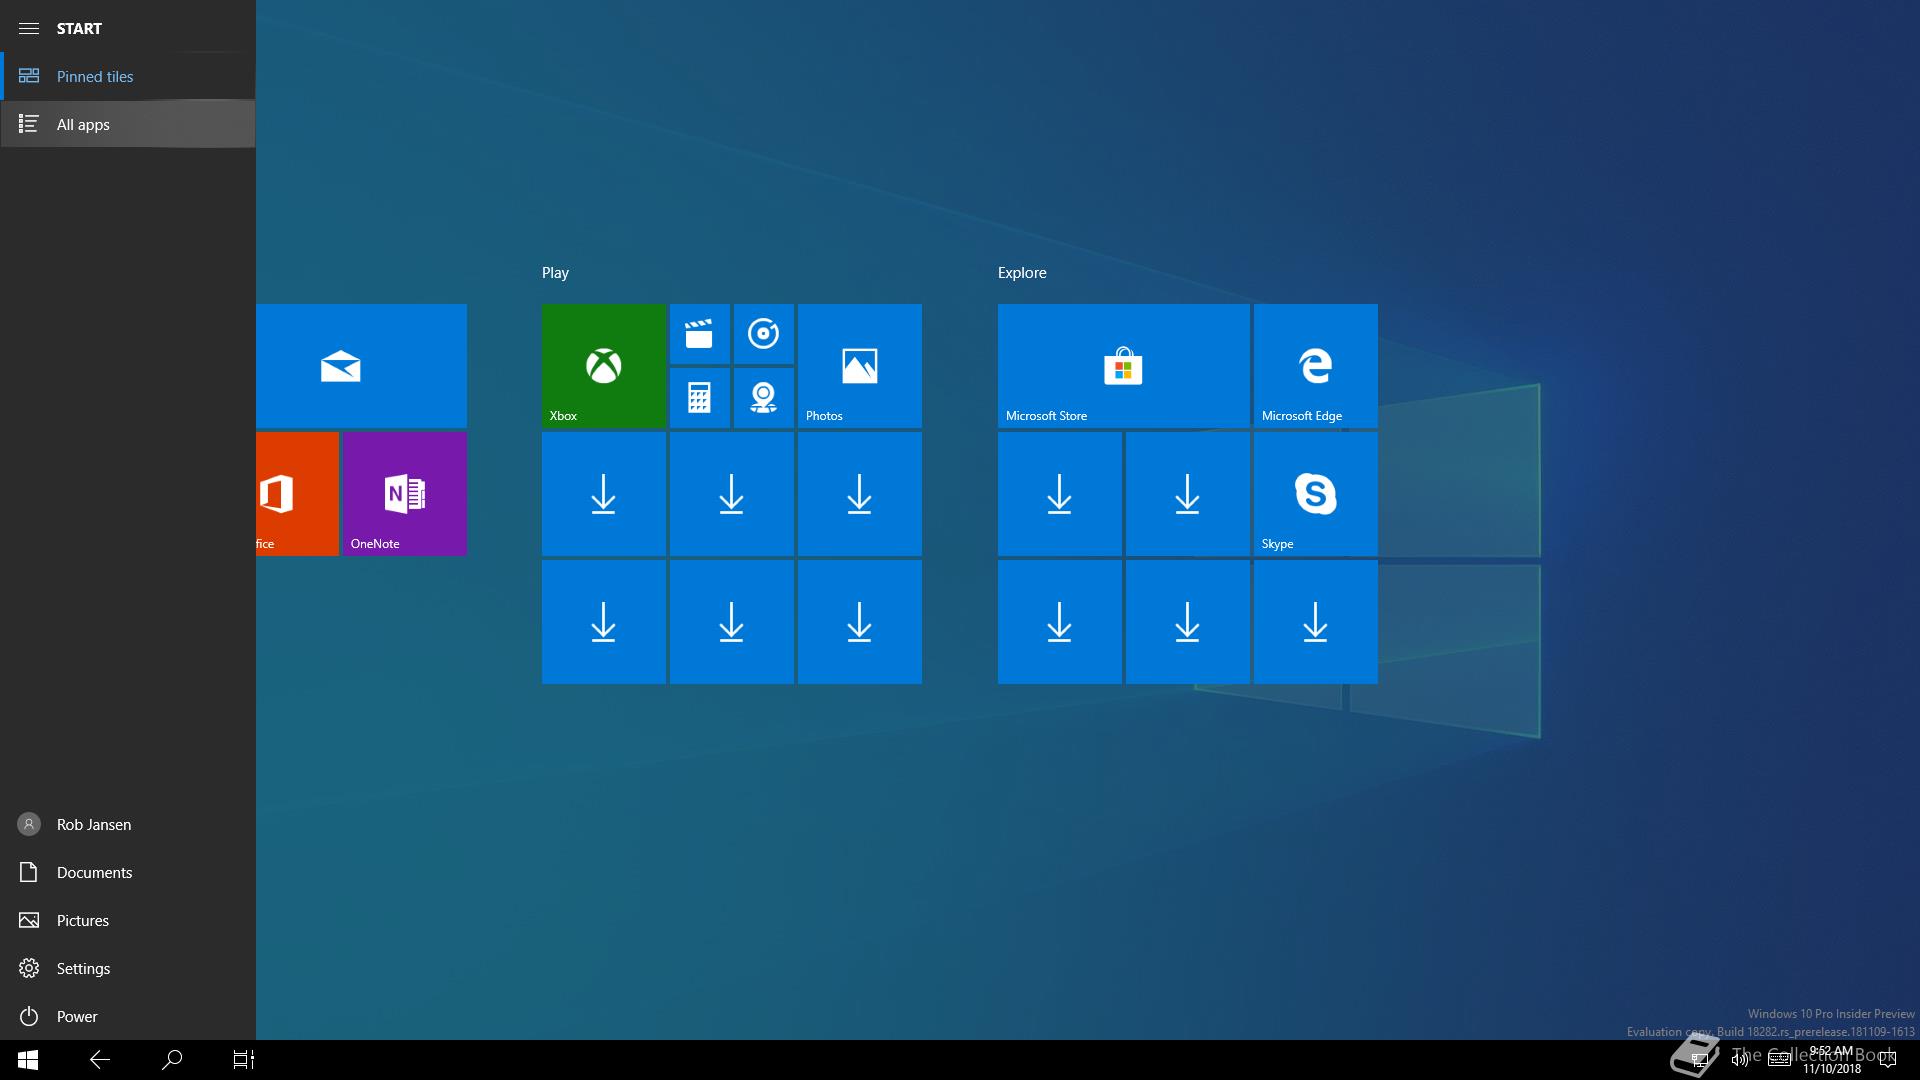Screen dimensions: 1920x1080
Task: Open the OneNote tile
Action: [405, 494]
